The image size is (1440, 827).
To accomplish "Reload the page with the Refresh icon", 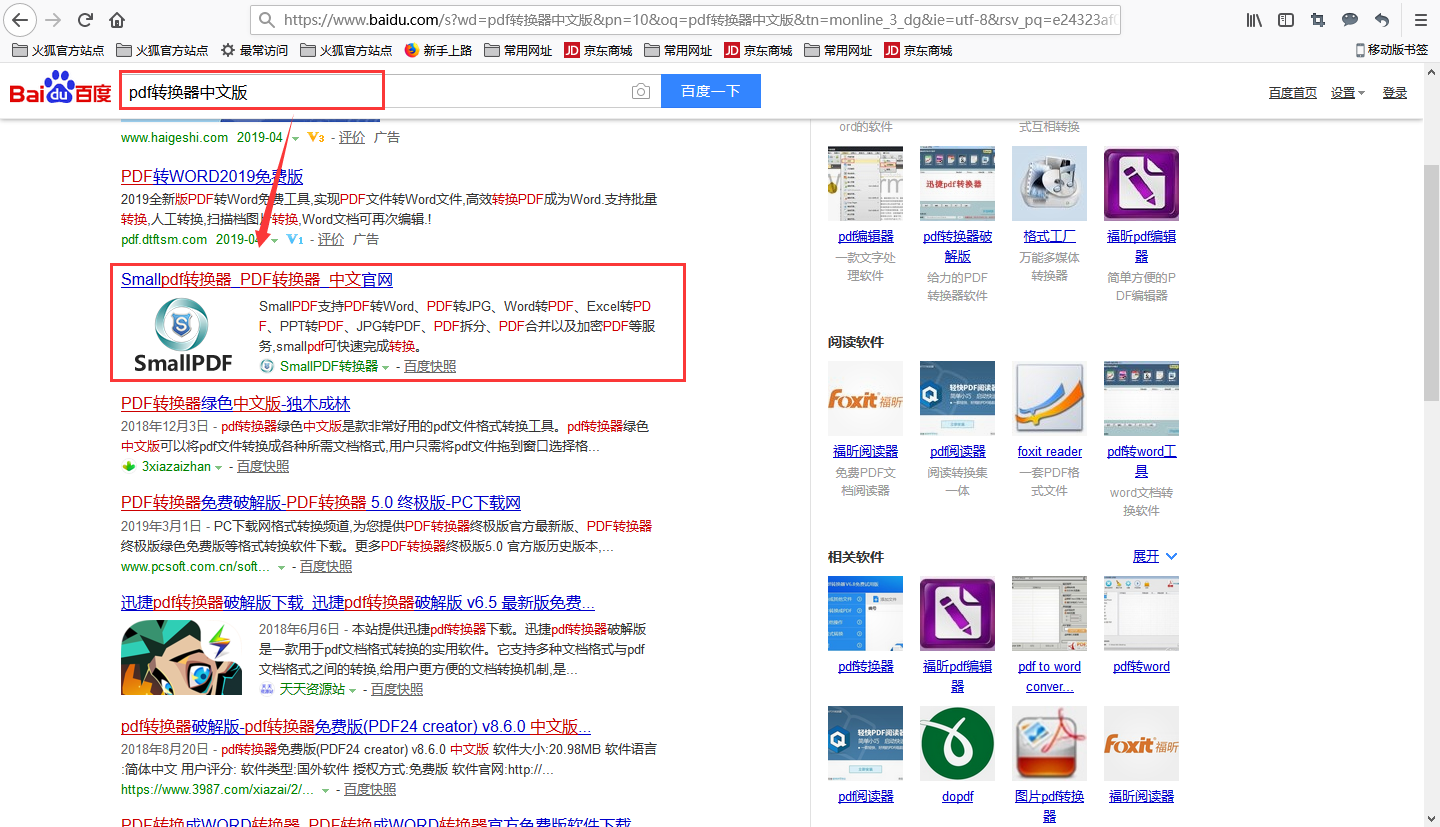I will (86, 20).
